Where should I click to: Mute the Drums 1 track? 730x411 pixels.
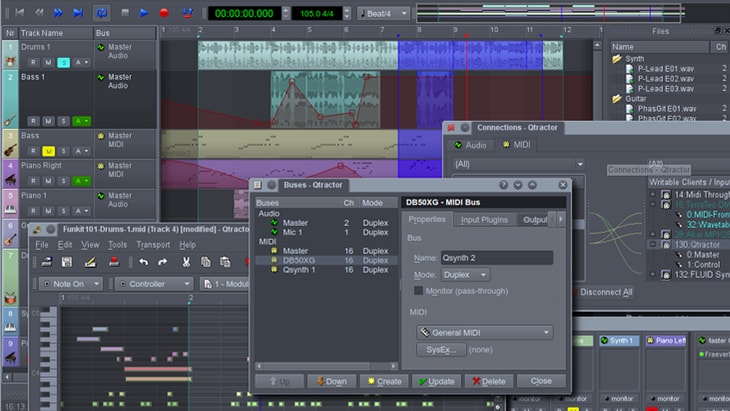click(48, 62)
